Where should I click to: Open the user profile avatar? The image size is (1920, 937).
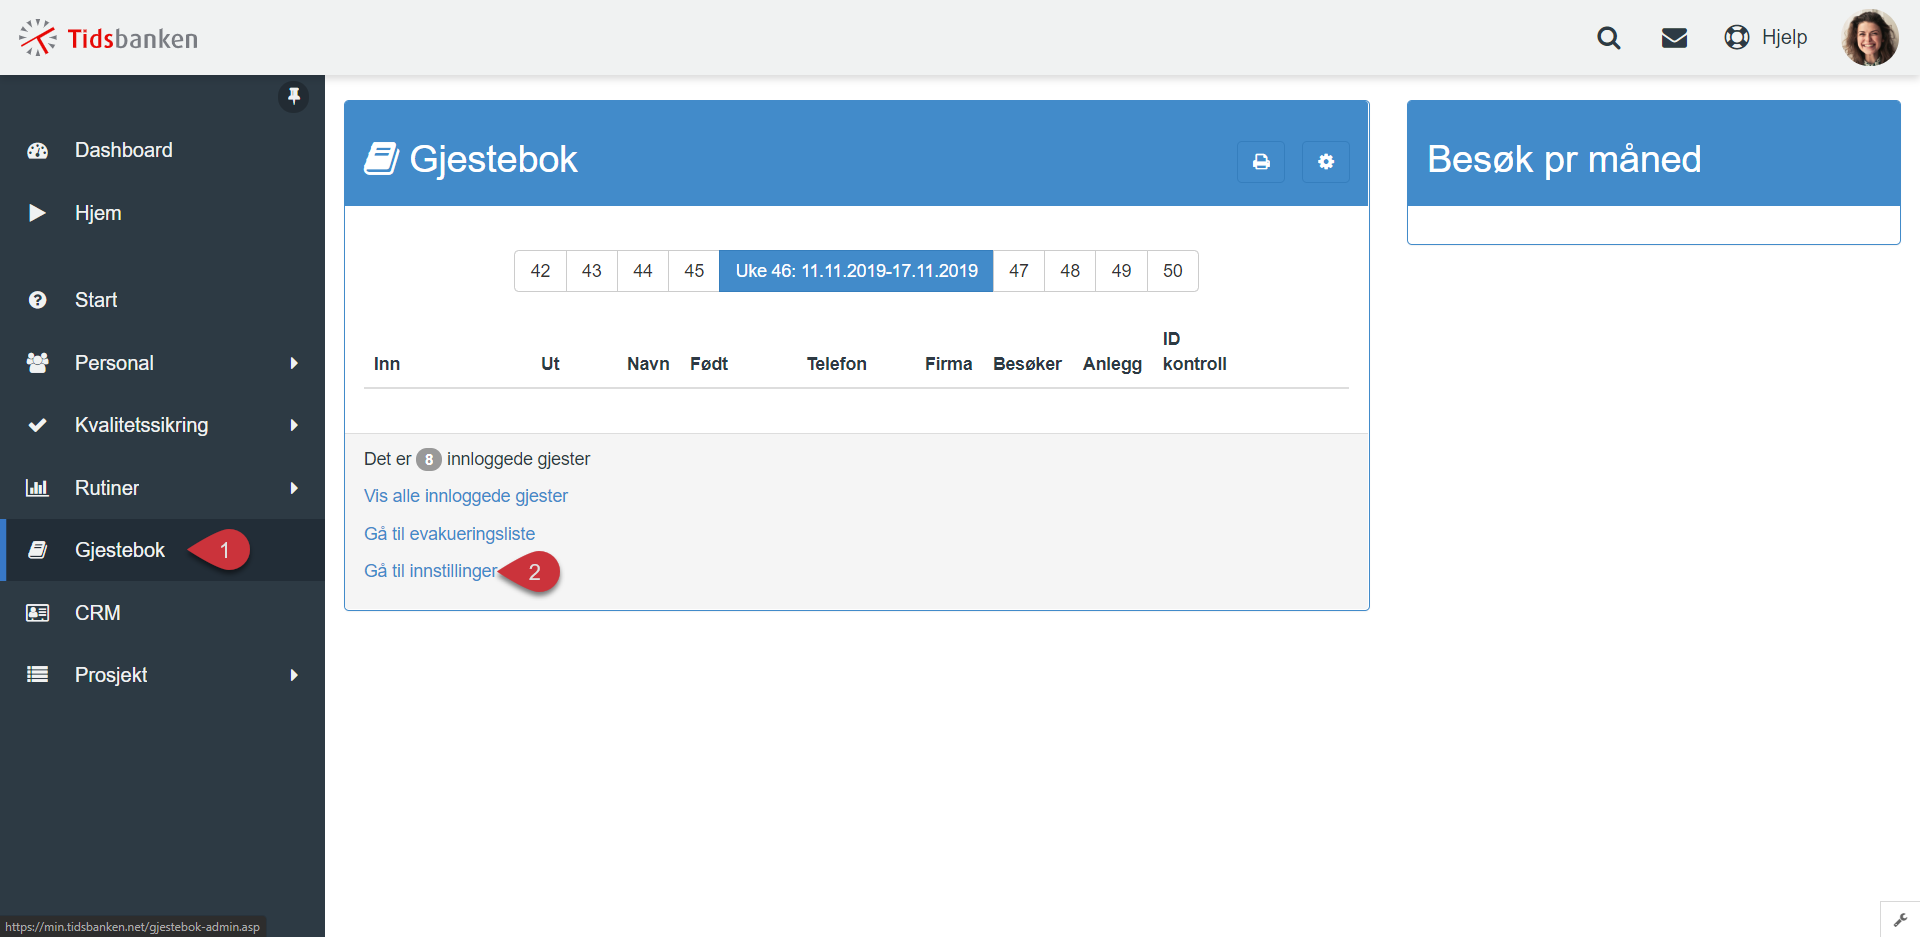pos(1870,38)
